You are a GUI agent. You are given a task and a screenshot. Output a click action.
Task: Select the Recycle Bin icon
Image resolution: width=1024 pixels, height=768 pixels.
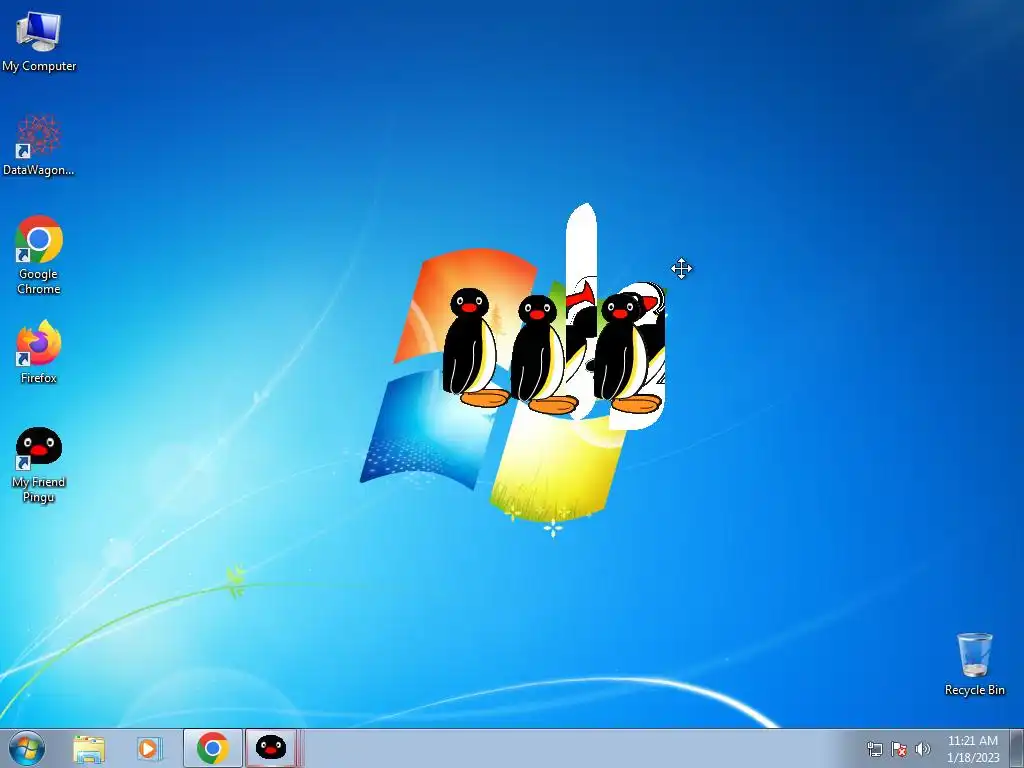pyautogui.click(x=974, y=664)
